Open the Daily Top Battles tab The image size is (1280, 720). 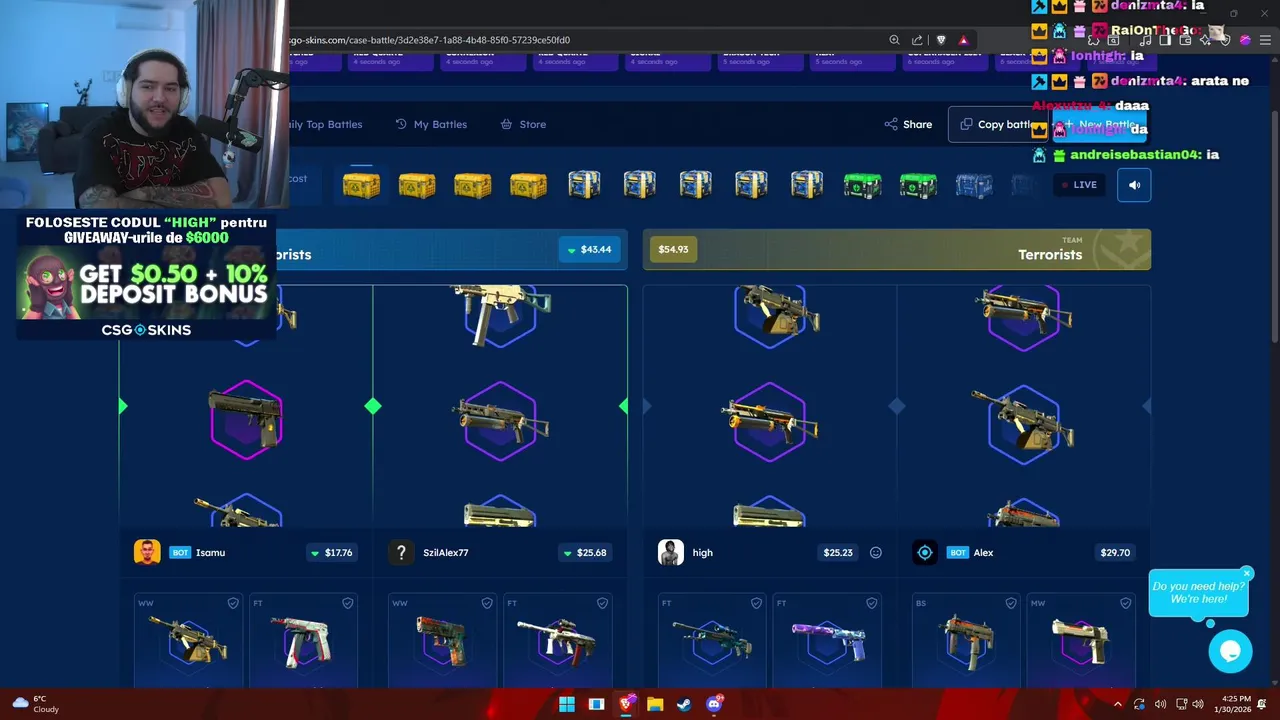tap(324, 124)
